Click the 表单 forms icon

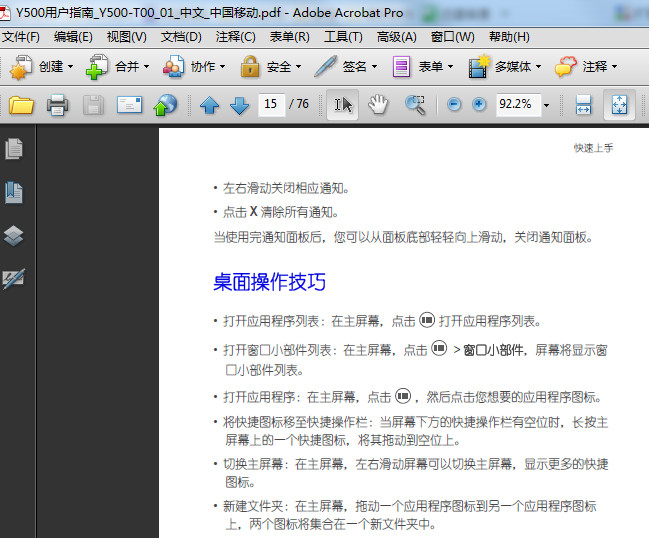click(401, 67)
